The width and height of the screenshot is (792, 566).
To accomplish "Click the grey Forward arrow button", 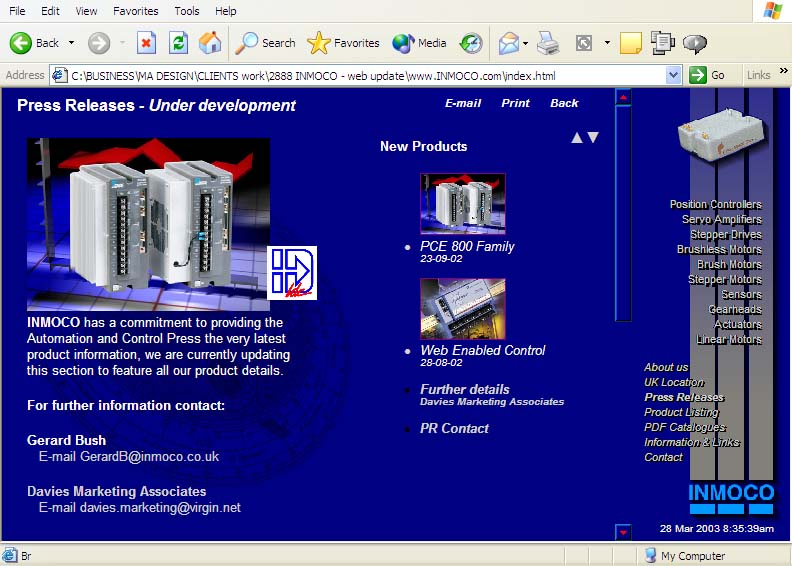I will (99, 43).
